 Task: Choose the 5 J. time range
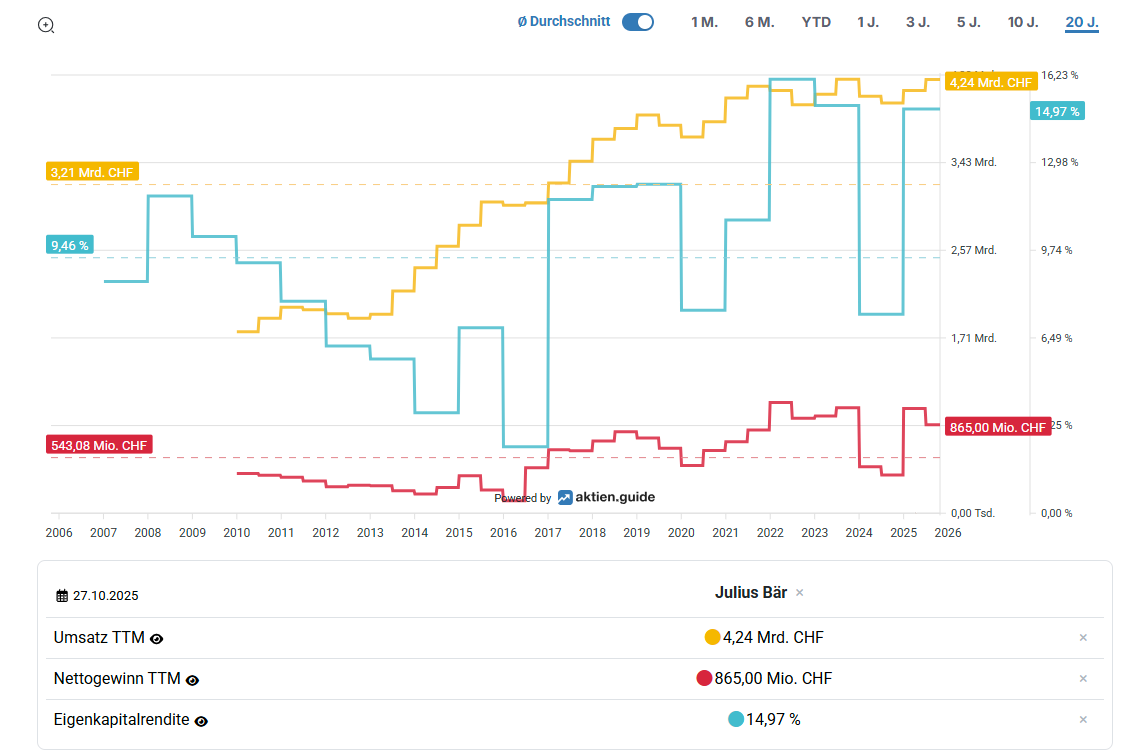click(x=968, y=22)
